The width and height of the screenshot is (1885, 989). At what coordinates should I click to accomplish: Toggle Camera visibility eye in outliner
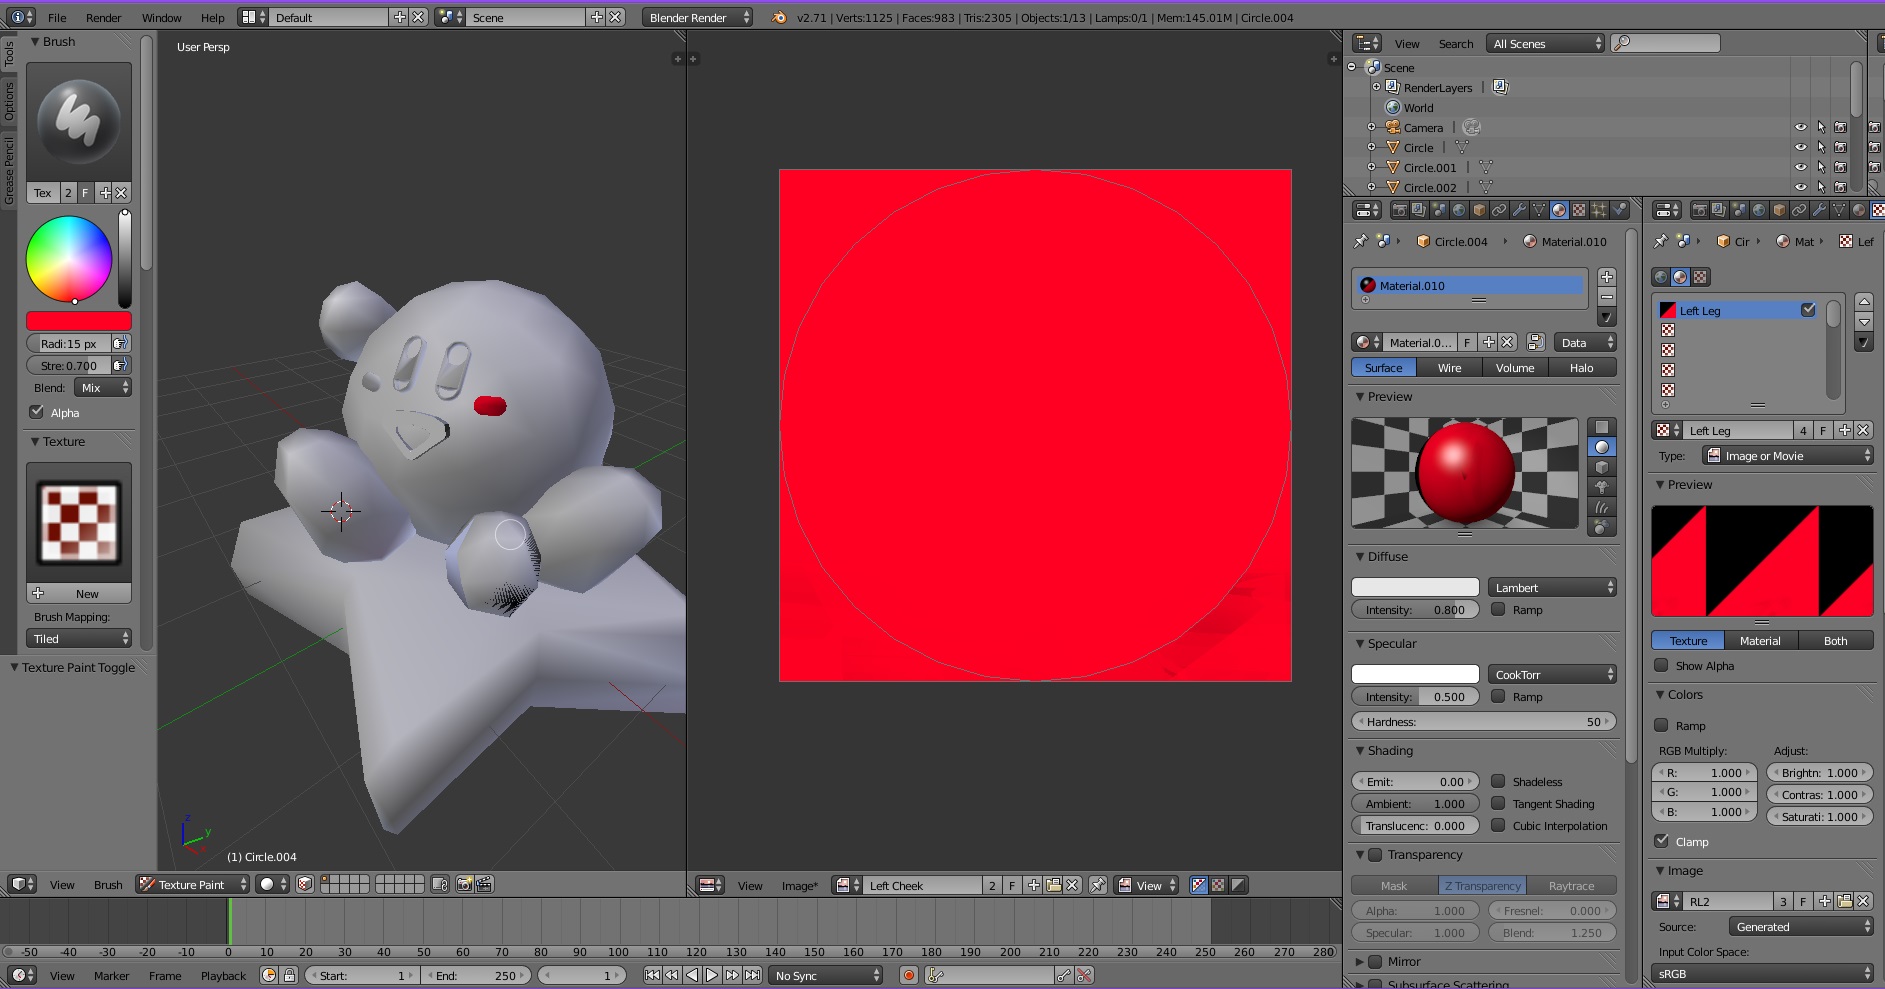click(x=1800, y=127)
